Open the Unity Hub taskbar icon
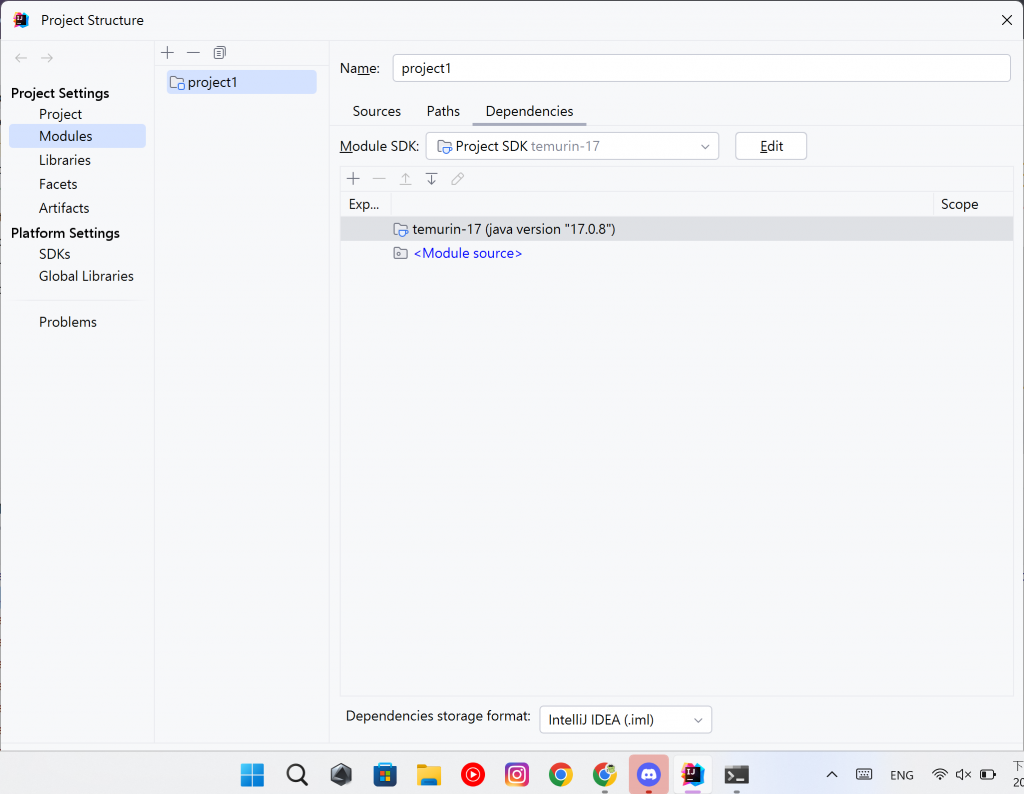Screen dimensions: 1024x794 click(341, 775)
